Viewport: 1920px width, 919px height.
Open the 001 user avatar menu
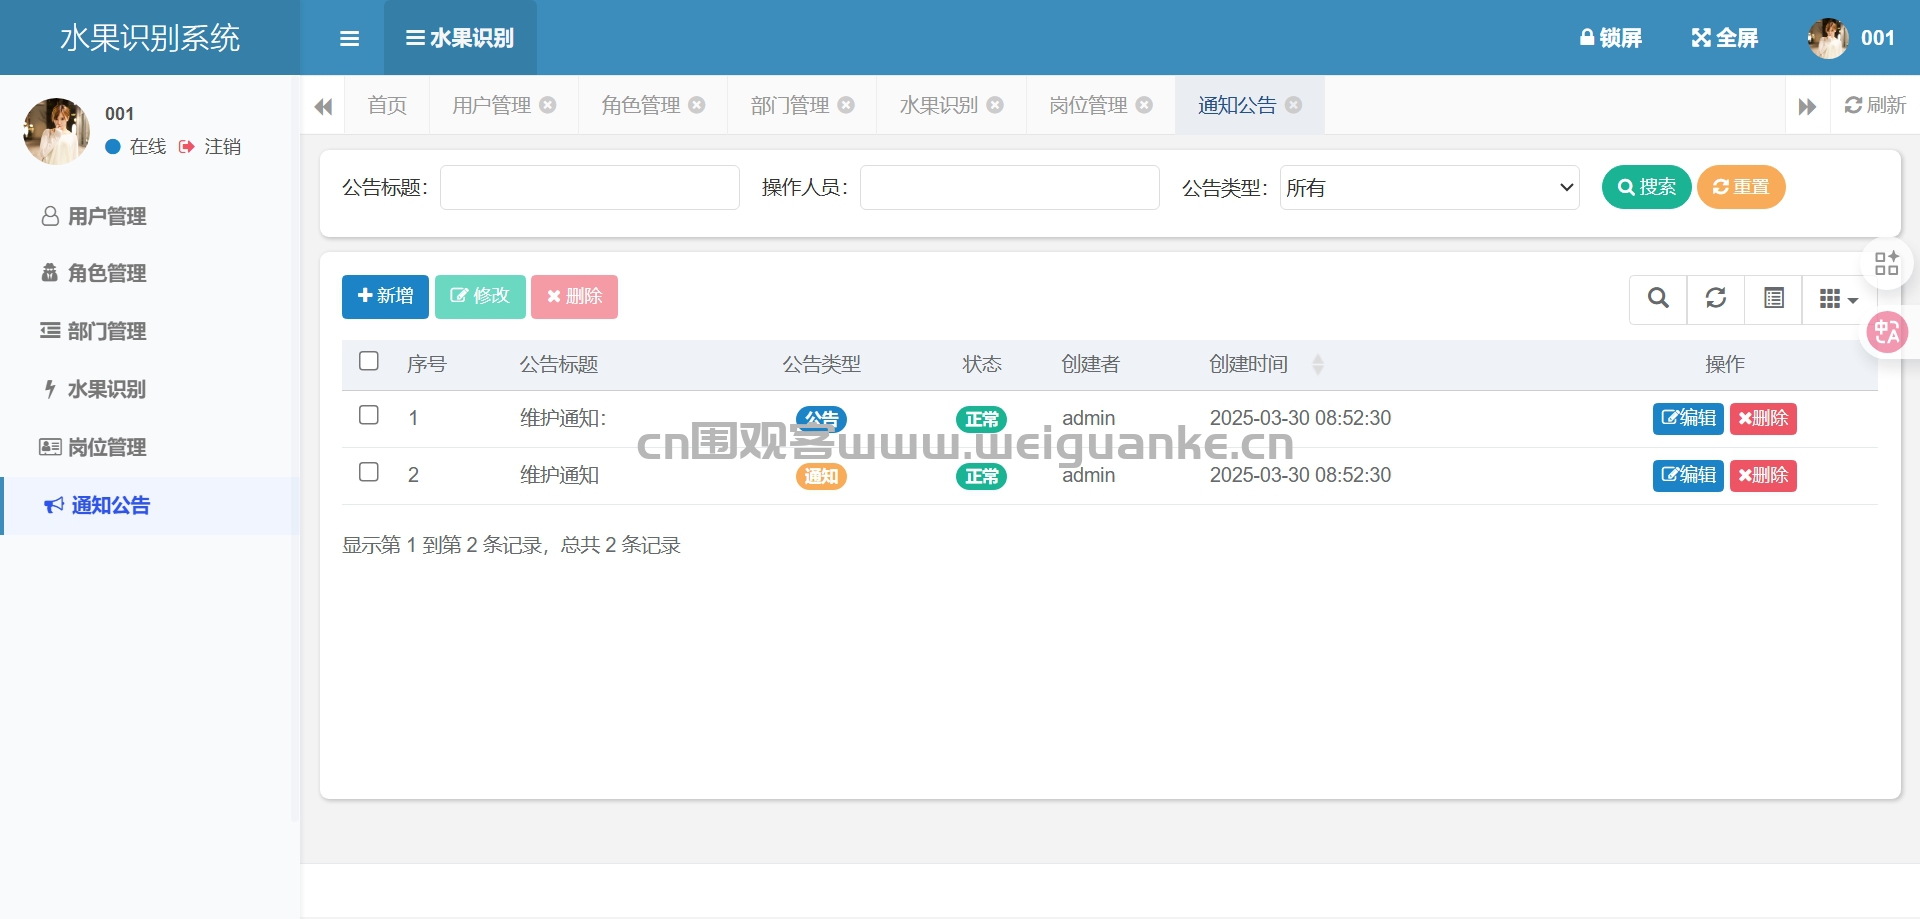coord(1851,38)
